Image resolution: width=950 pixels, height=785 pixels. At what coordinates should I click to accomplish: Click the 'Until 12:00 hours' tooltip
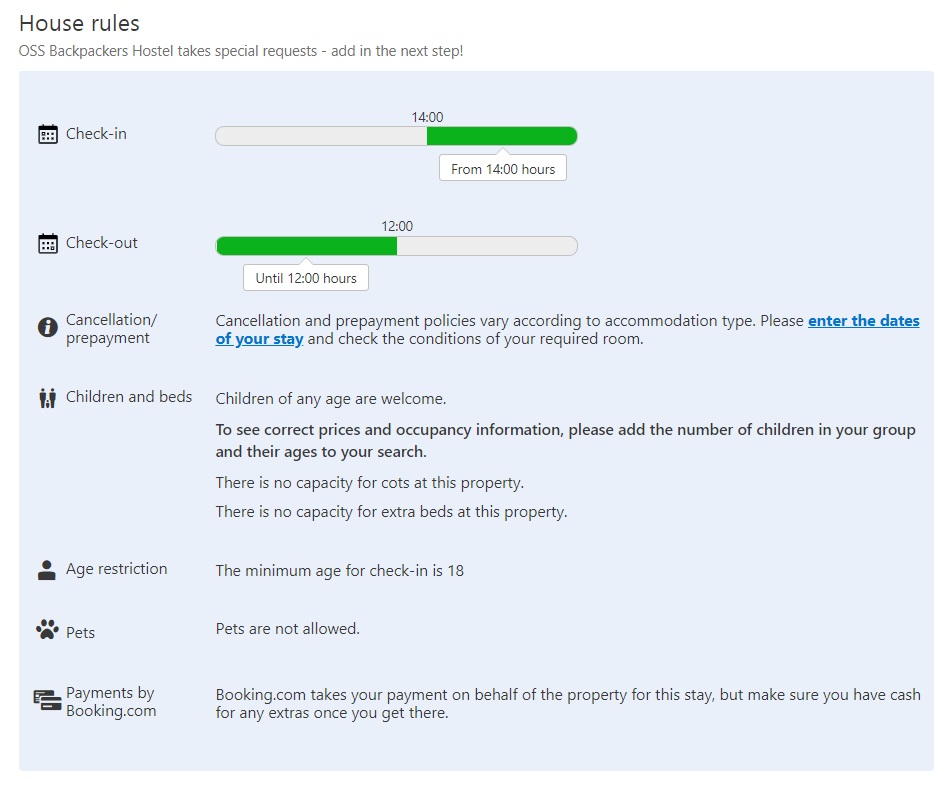coord(306,278)
